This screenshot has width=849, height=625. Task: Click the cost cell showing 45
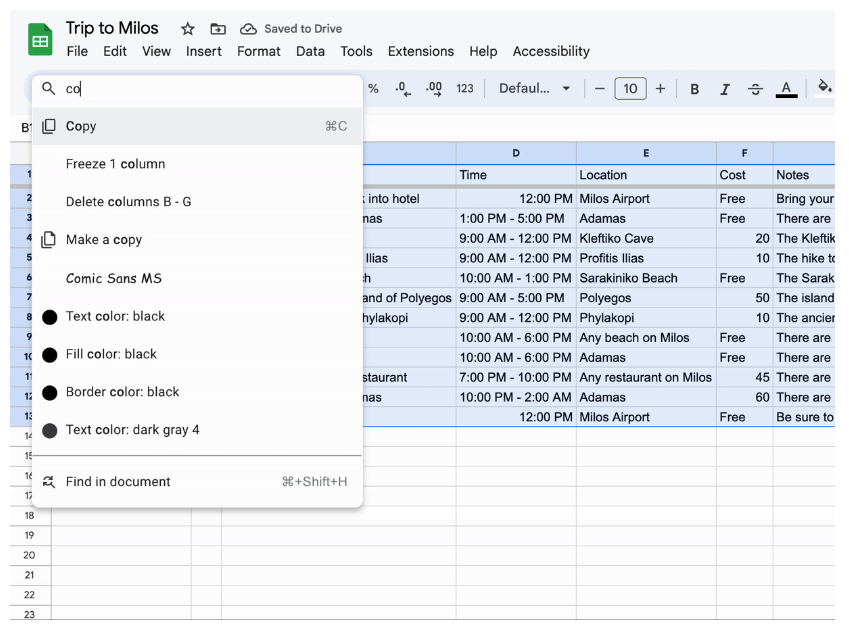(x=744, y=377)
